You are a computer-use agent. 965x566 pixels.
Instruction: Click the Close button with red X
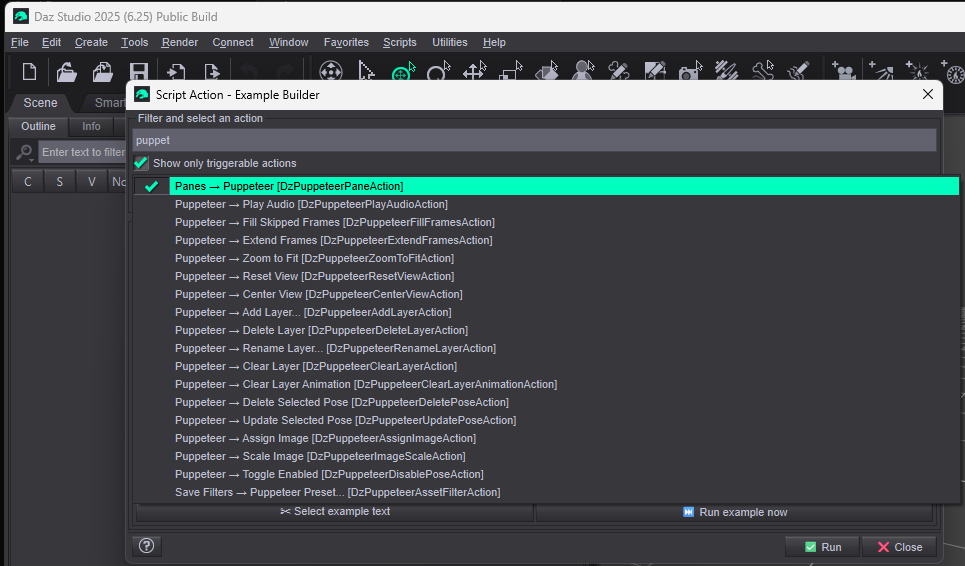899,546
